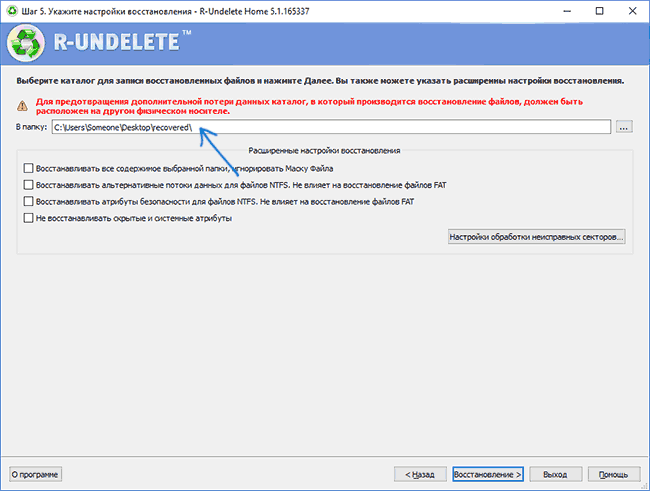This screenshot has height=491, width=650.
Task: Open bad sector processing settings
Action: tap(536, 237)
